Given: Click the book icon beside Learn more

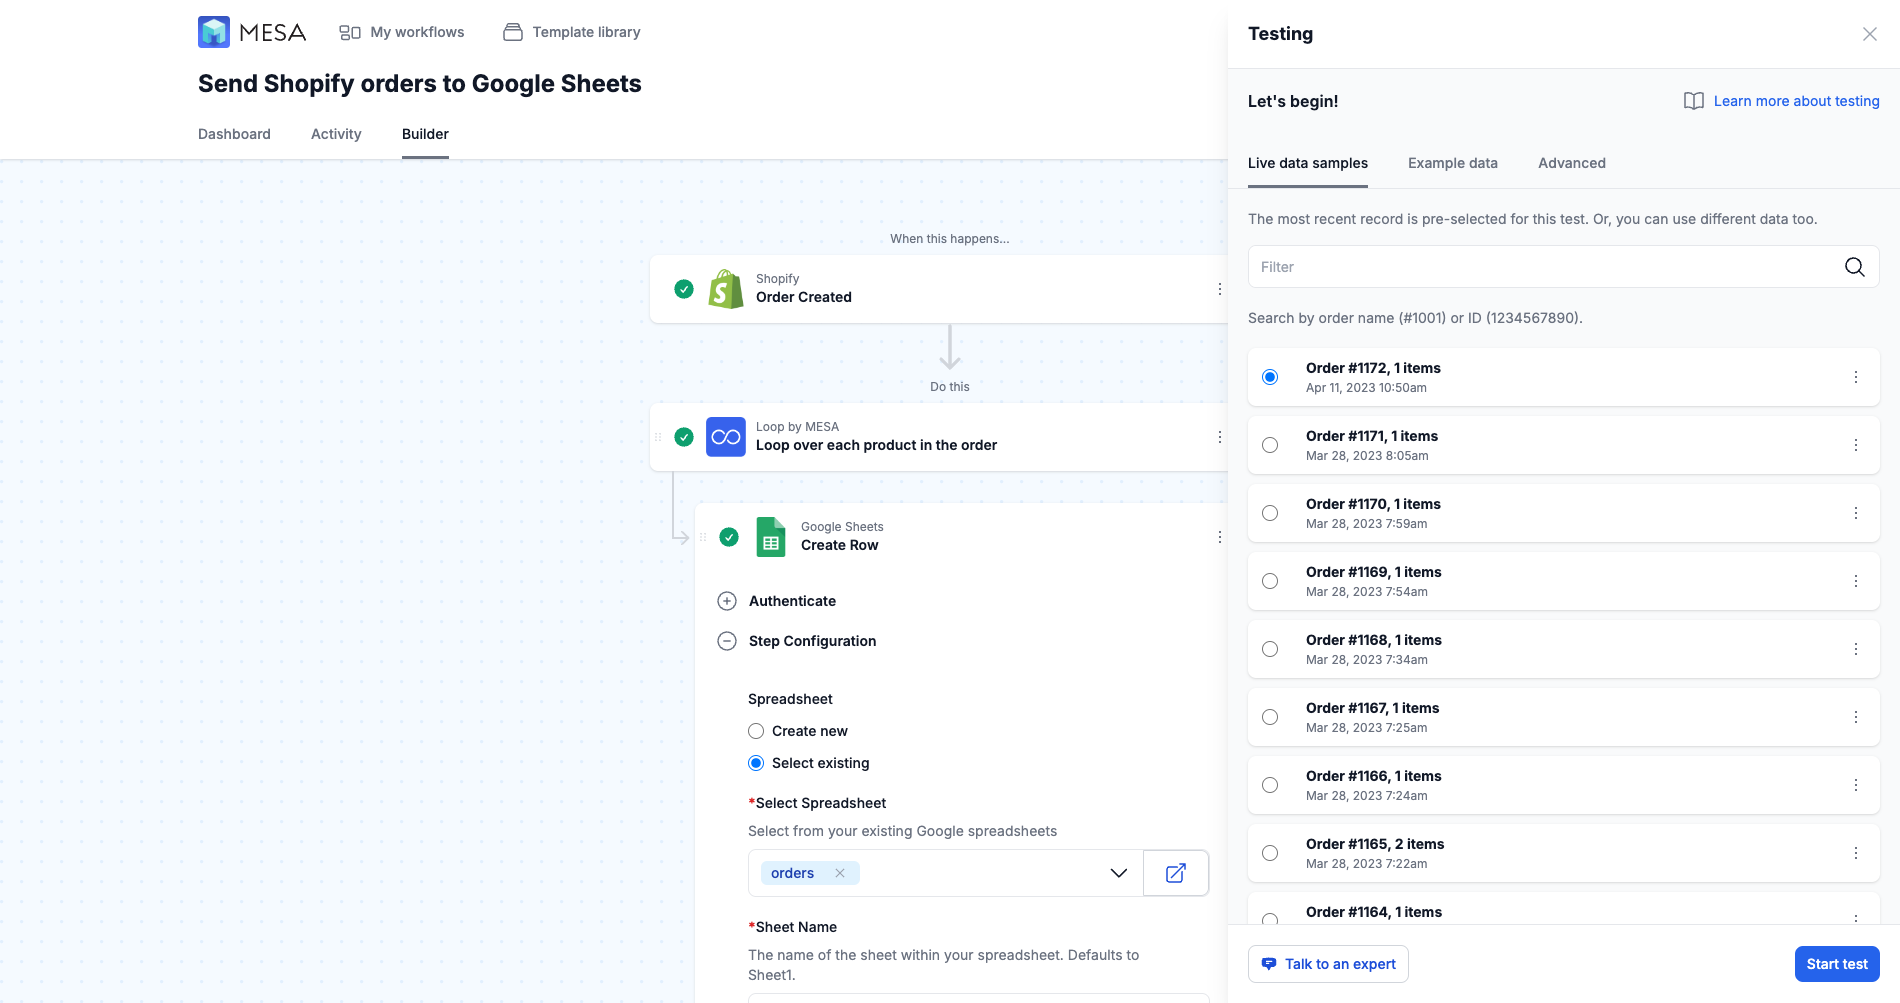Looking at the screenshot, I should pyautogui.click(x=1694, y=101).
